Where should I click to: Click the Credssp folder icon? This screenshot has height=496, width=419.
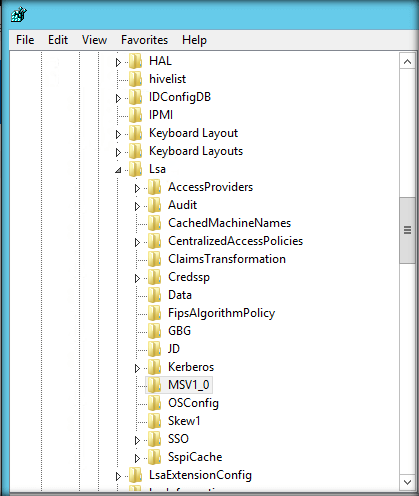154,277
